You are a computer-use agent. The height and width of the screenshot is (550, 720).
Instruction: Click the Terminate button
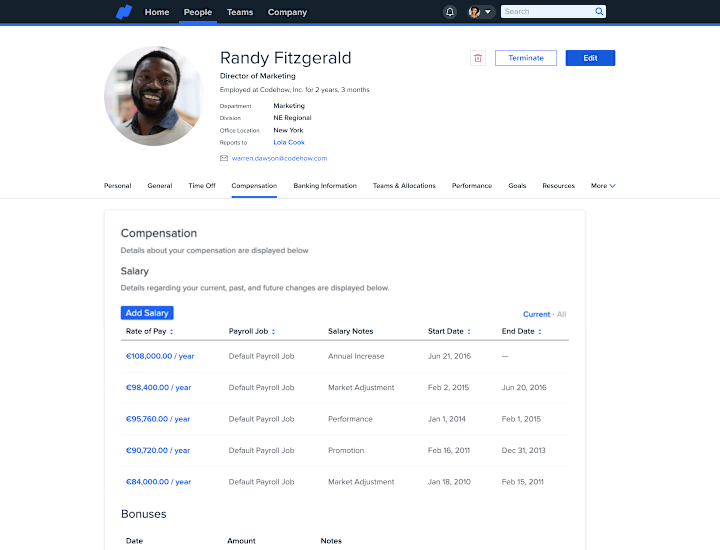tap(526, 58)
